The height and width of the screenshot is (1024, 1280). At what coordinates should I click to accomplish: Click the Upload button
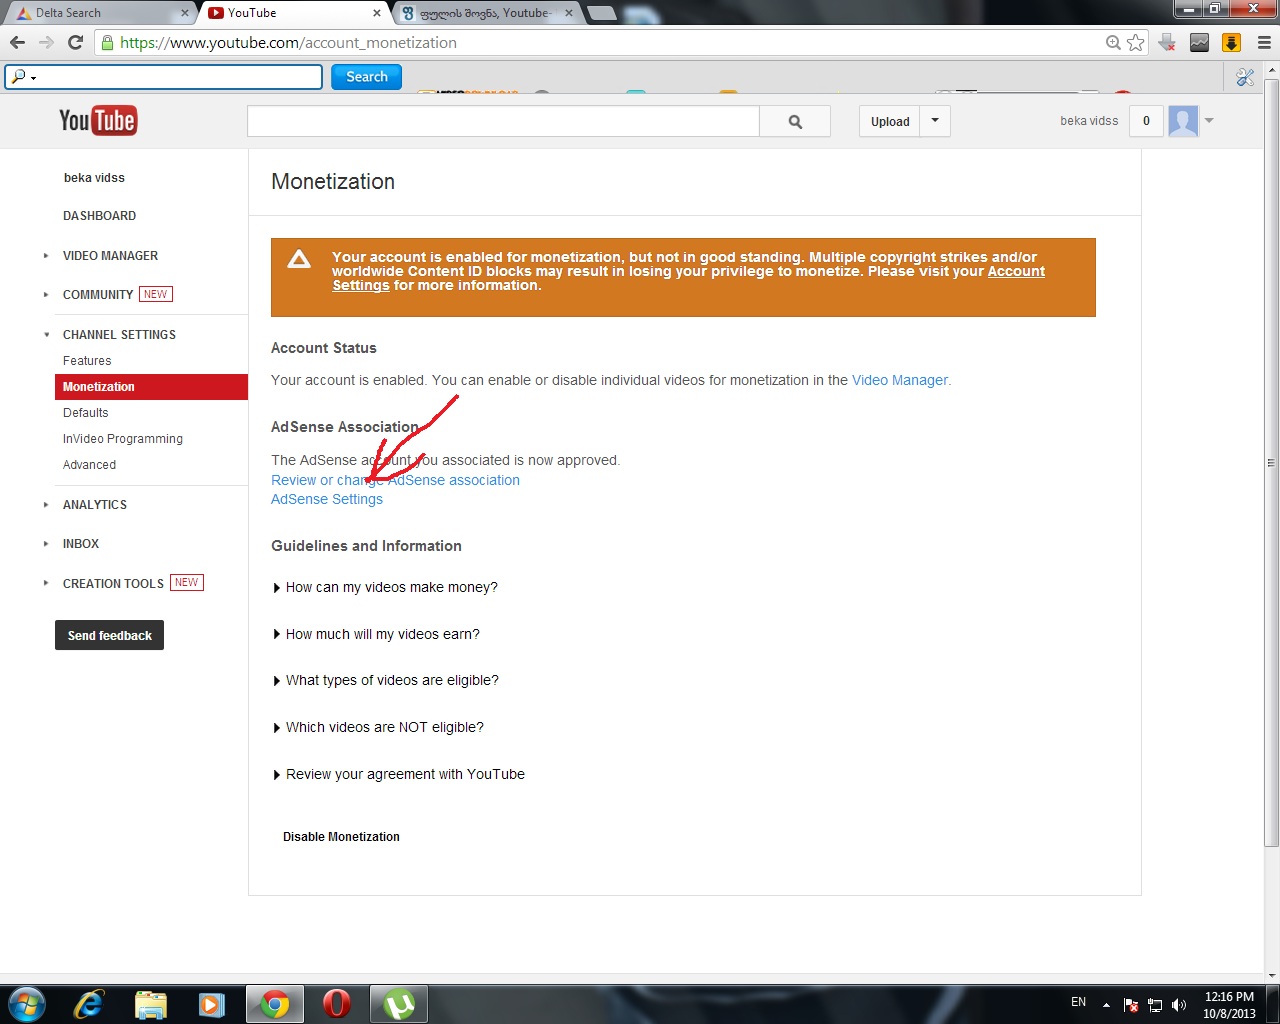click(x=890, y=121)
